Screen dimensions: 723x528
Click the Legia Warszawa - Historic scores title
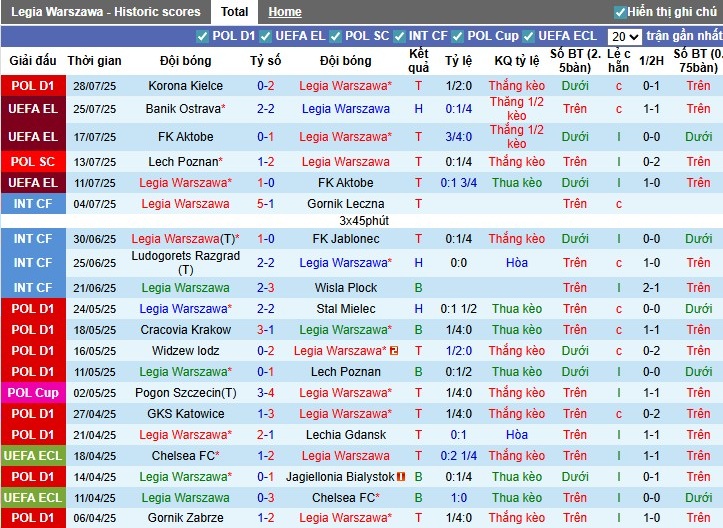pos(106,12)
